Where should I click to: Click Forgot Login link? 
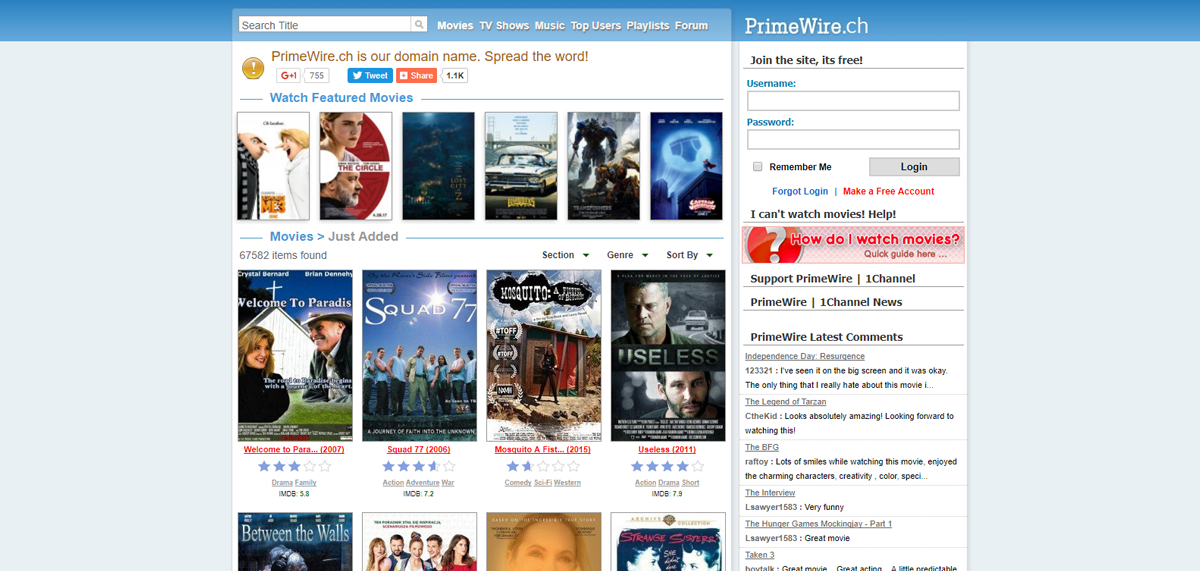point(800,191)
